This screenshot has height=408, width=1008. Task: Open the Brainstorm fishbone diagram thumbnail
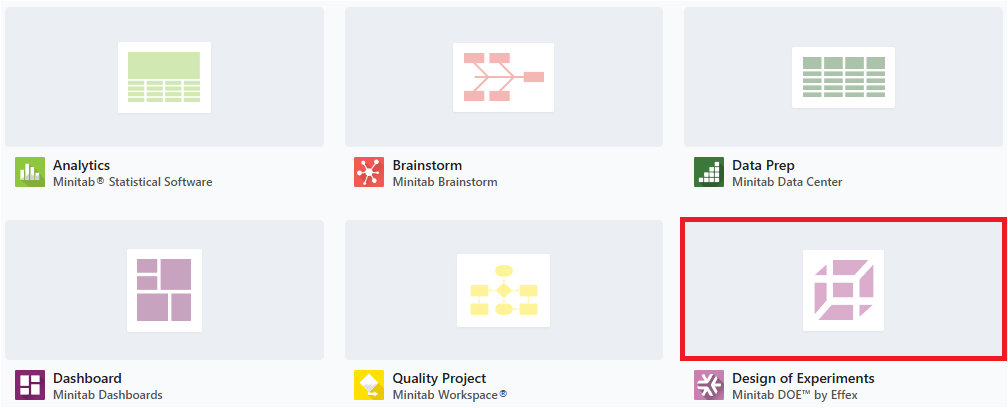pos(503,78)
